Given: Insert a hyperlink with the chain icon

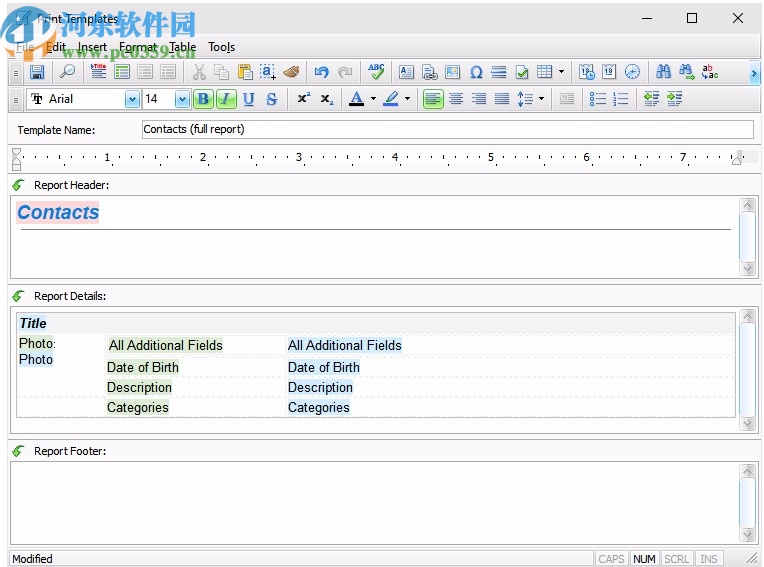Looking at the screenshot, I should (429, 73).
